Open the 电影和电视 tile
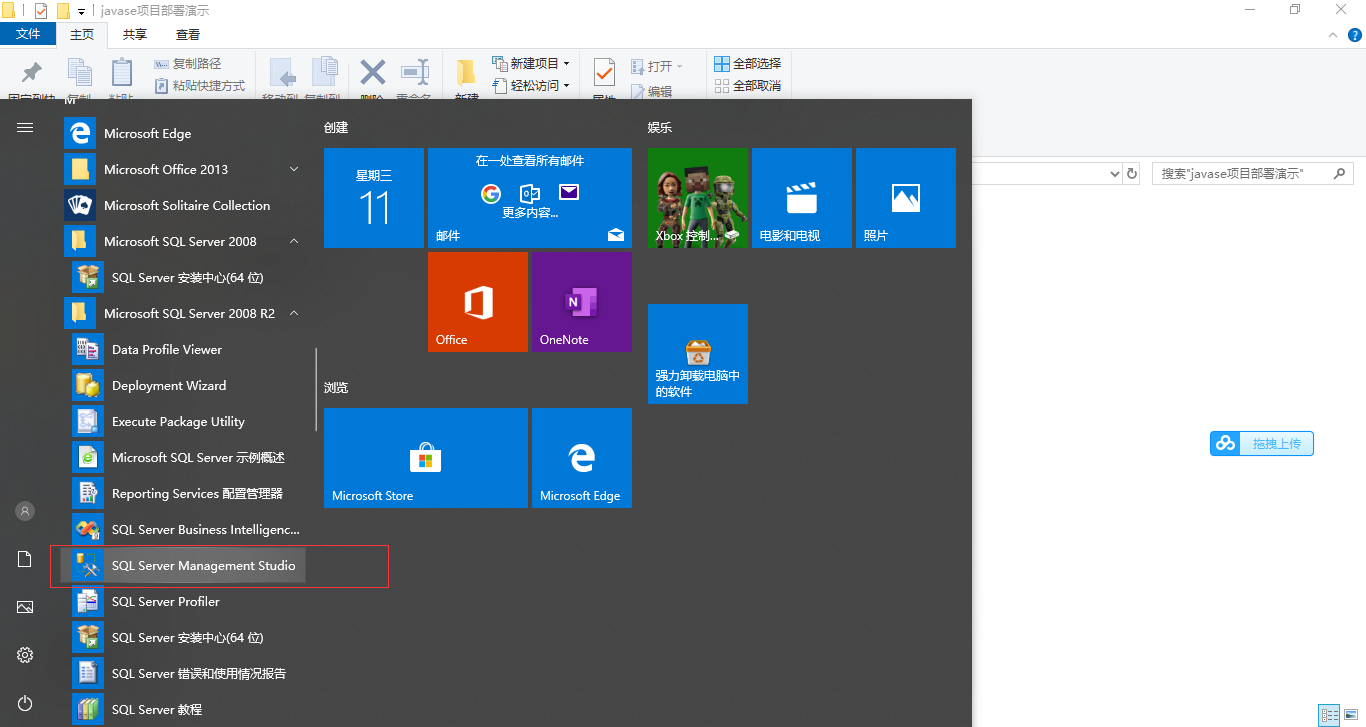This screenshot has width=1366, height=727. pos(802,198)
